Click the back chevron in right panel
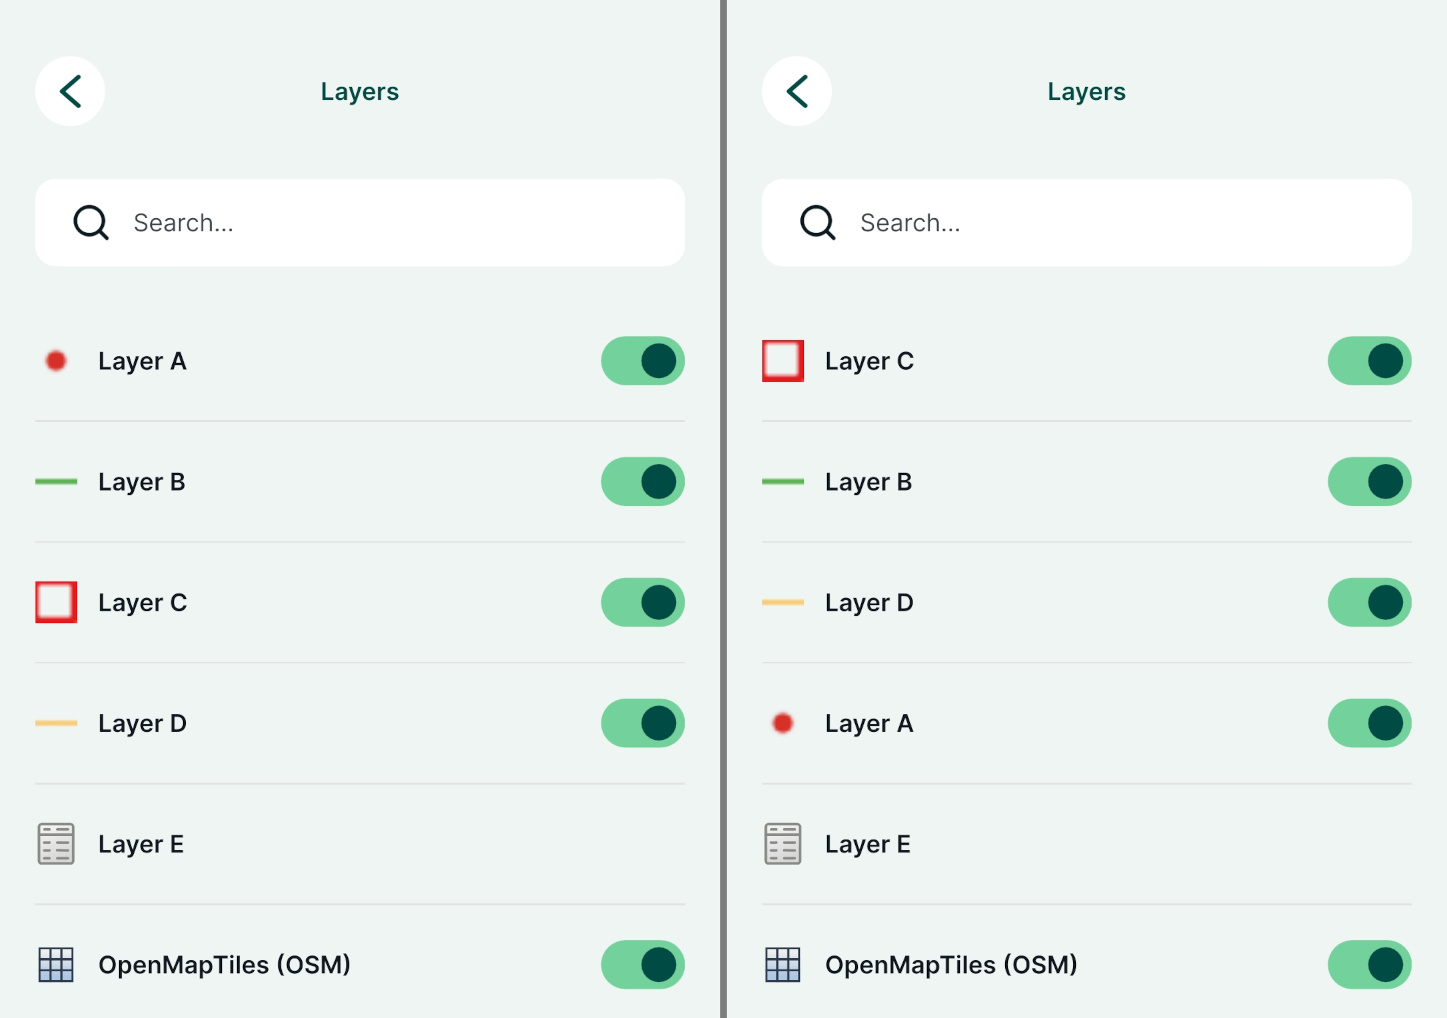 (796, 91)
